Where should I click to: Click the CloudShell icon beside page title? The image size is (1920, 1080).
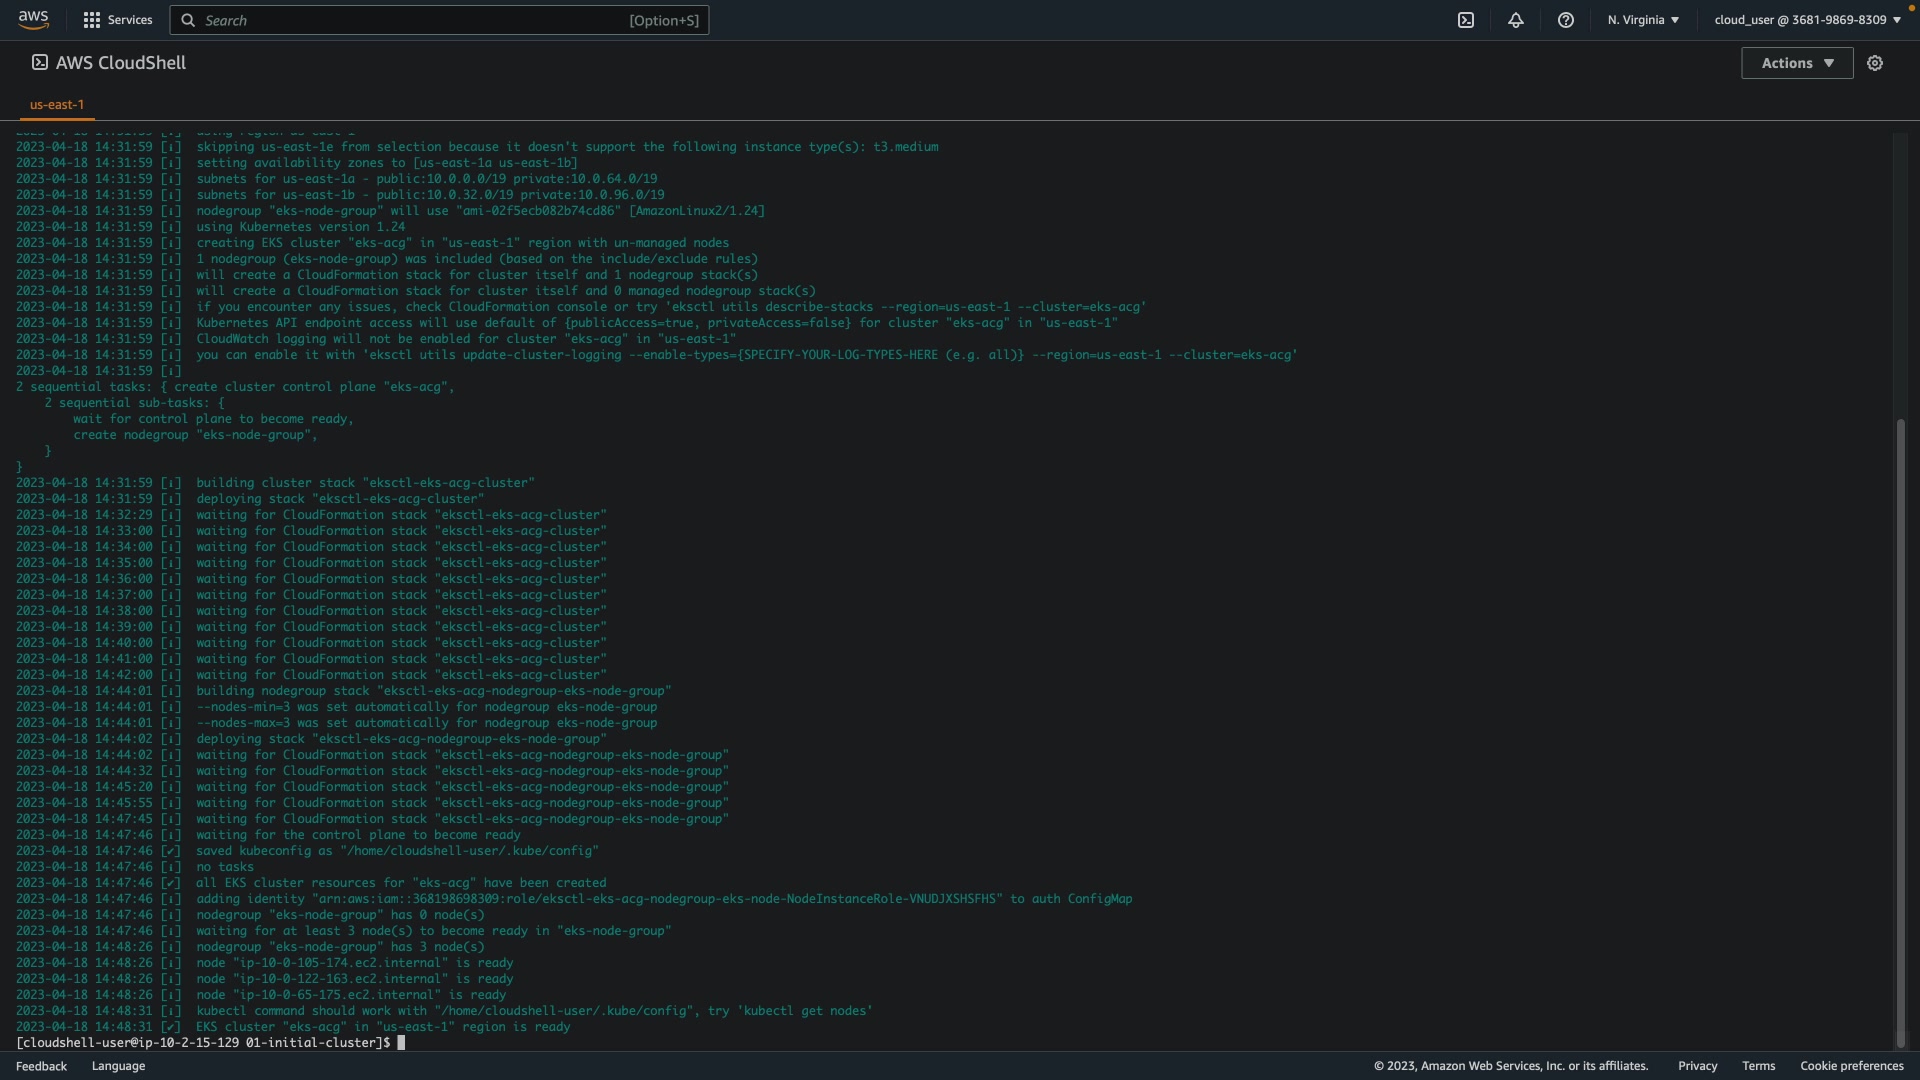tap(40, 63)
